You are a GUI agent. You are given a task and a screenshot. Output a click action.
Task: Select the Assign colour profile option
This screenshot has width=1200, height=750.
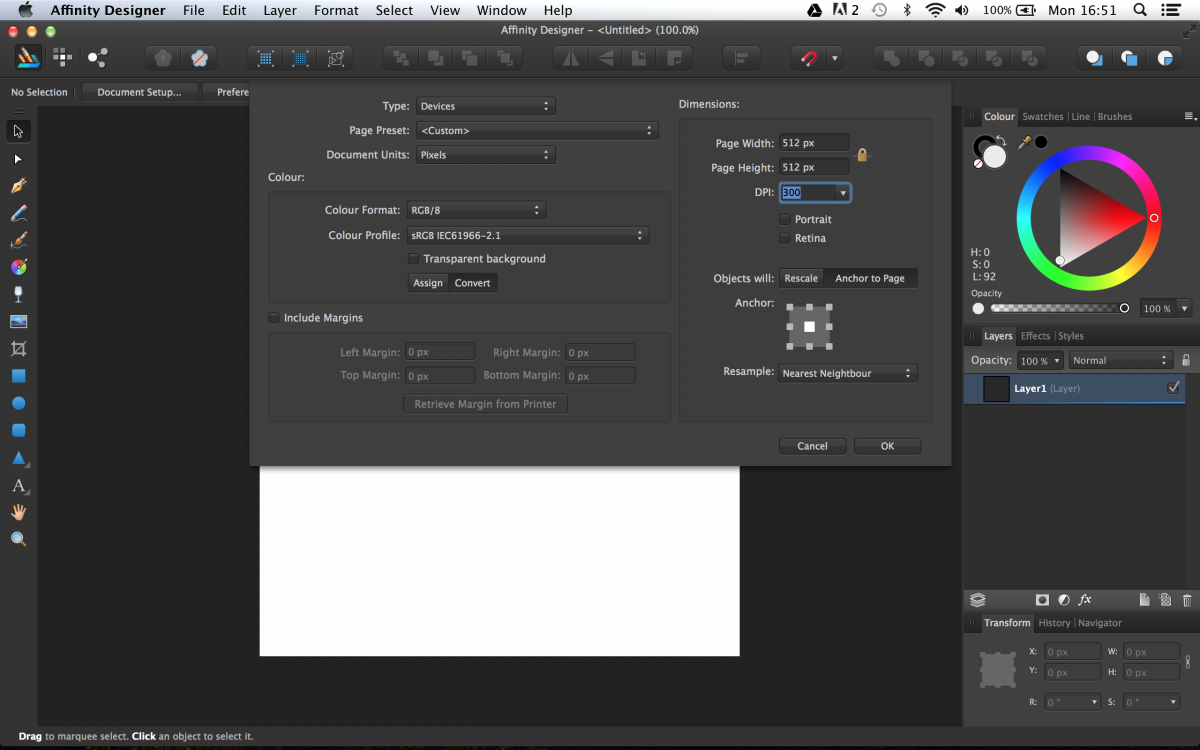tap(428, 283)
